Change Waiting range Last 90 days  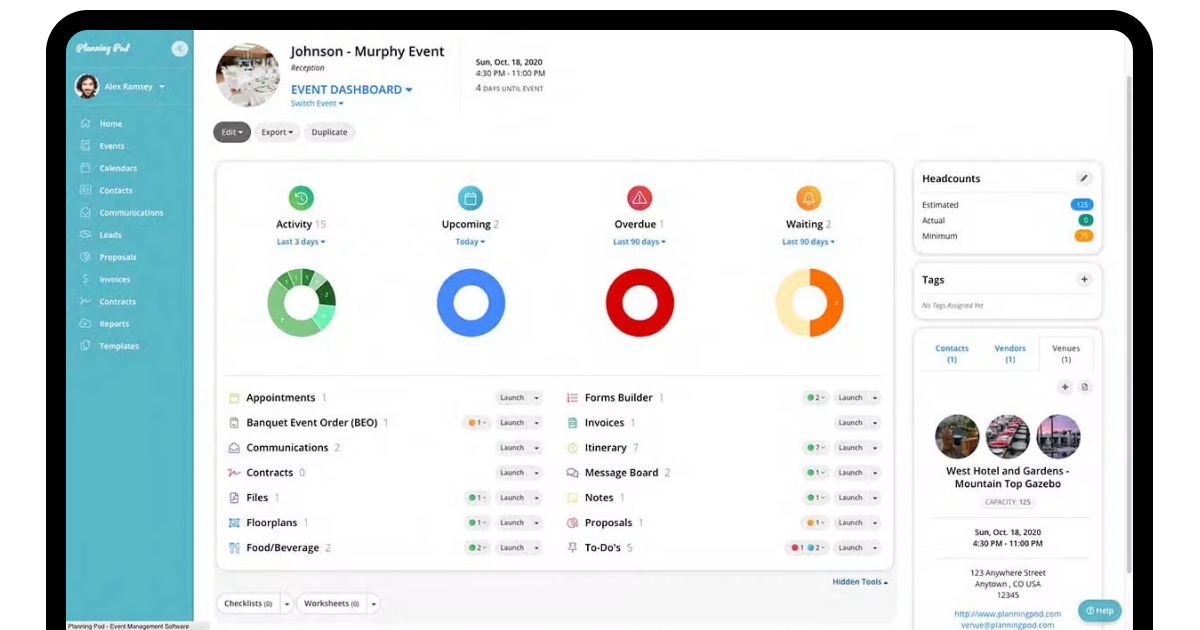pos(808,242)
